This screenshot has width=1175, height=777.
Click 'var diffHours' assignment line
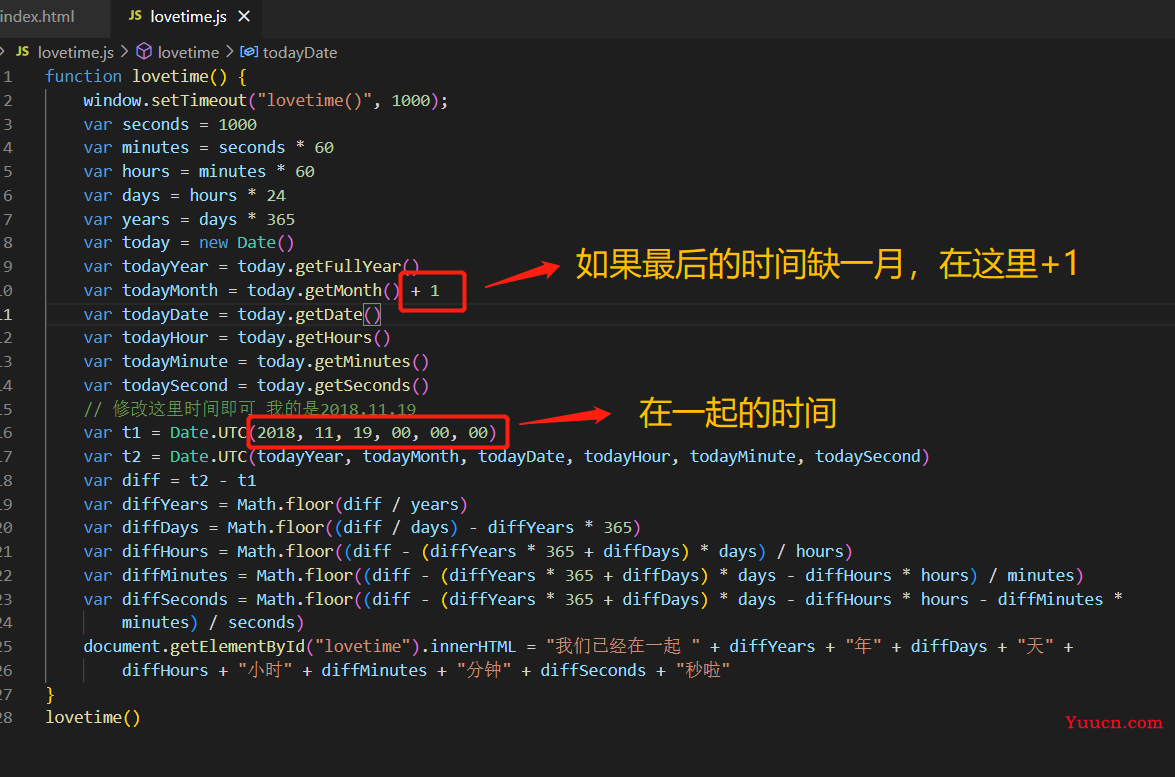(468, 552)
